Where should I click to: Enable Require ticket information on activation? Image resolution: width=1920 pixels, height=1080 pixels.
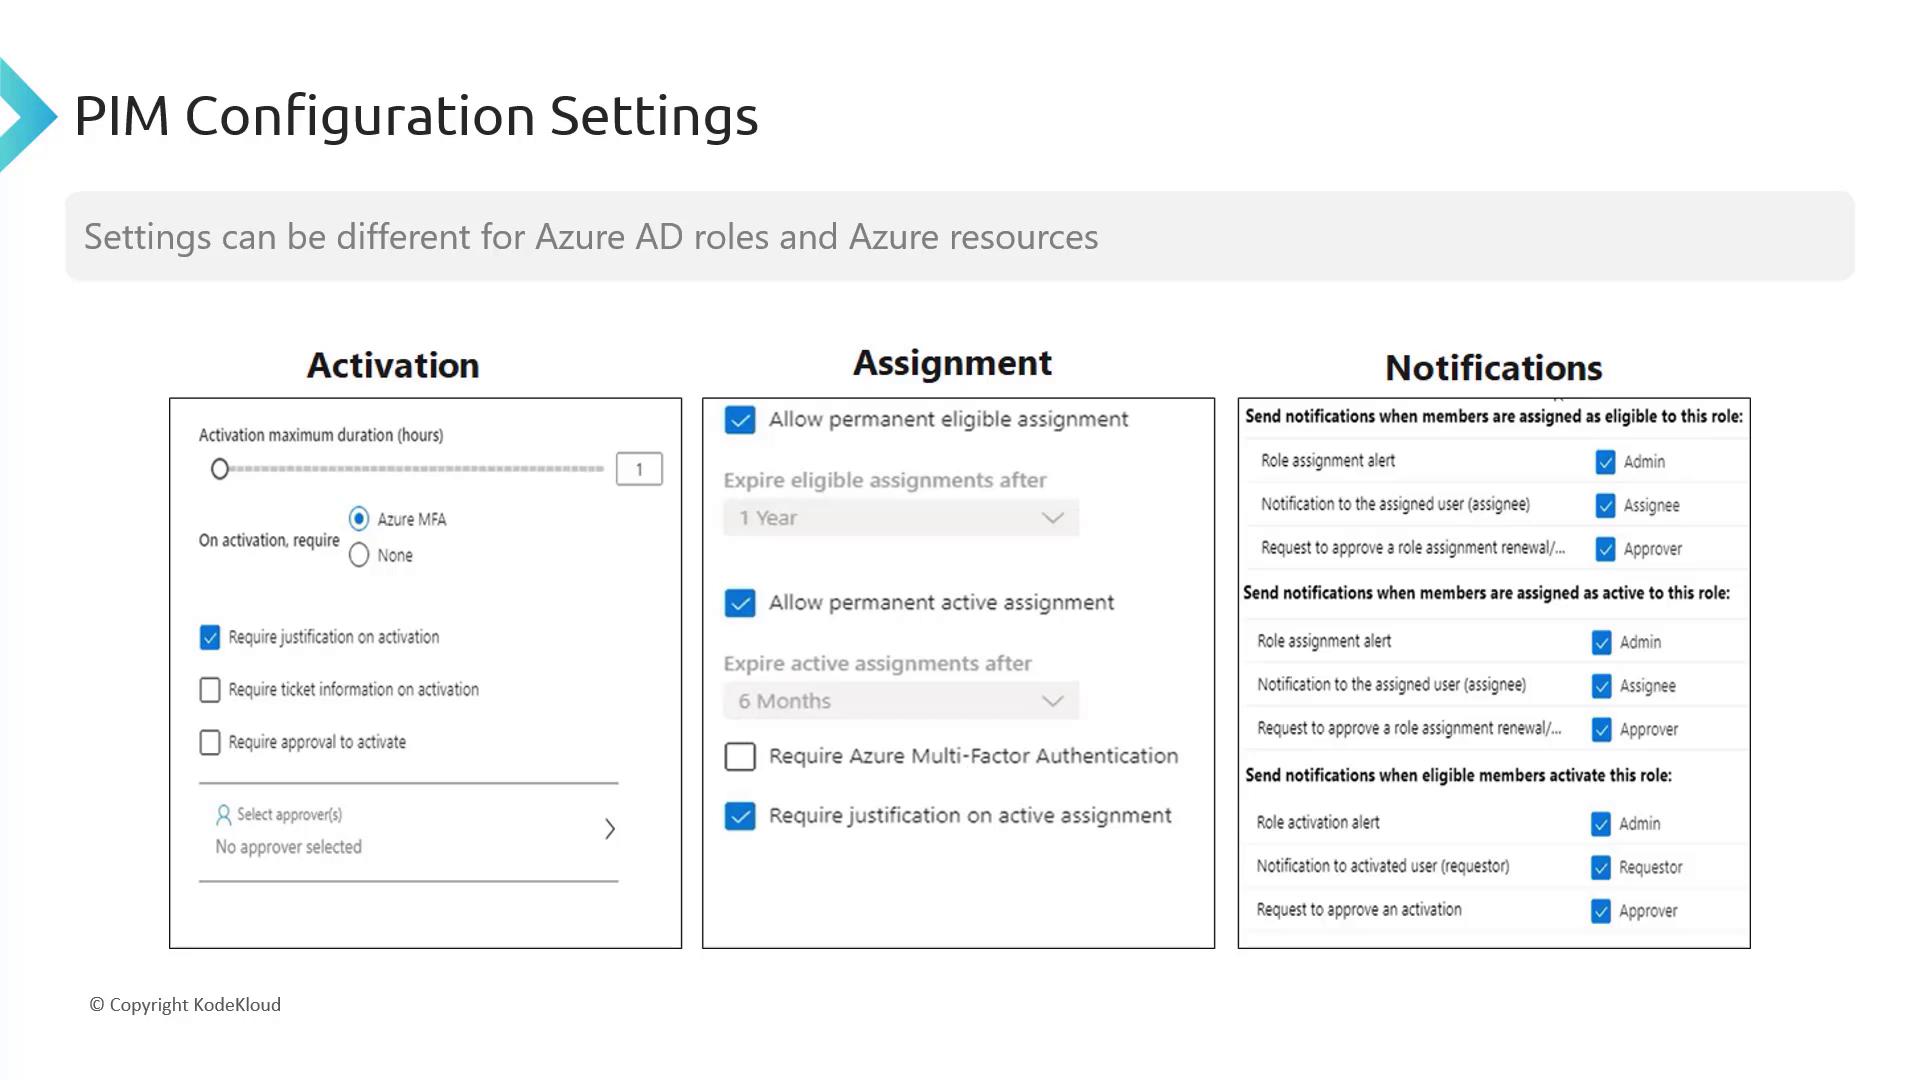(210, 690)
